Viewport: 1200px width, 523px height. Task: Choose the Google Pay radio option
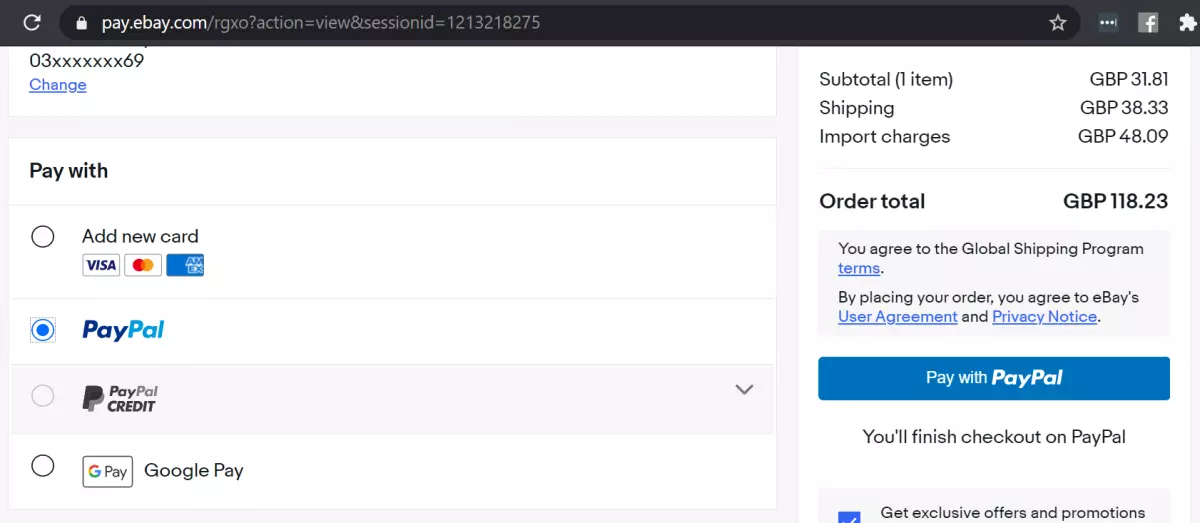coord(43,466)
